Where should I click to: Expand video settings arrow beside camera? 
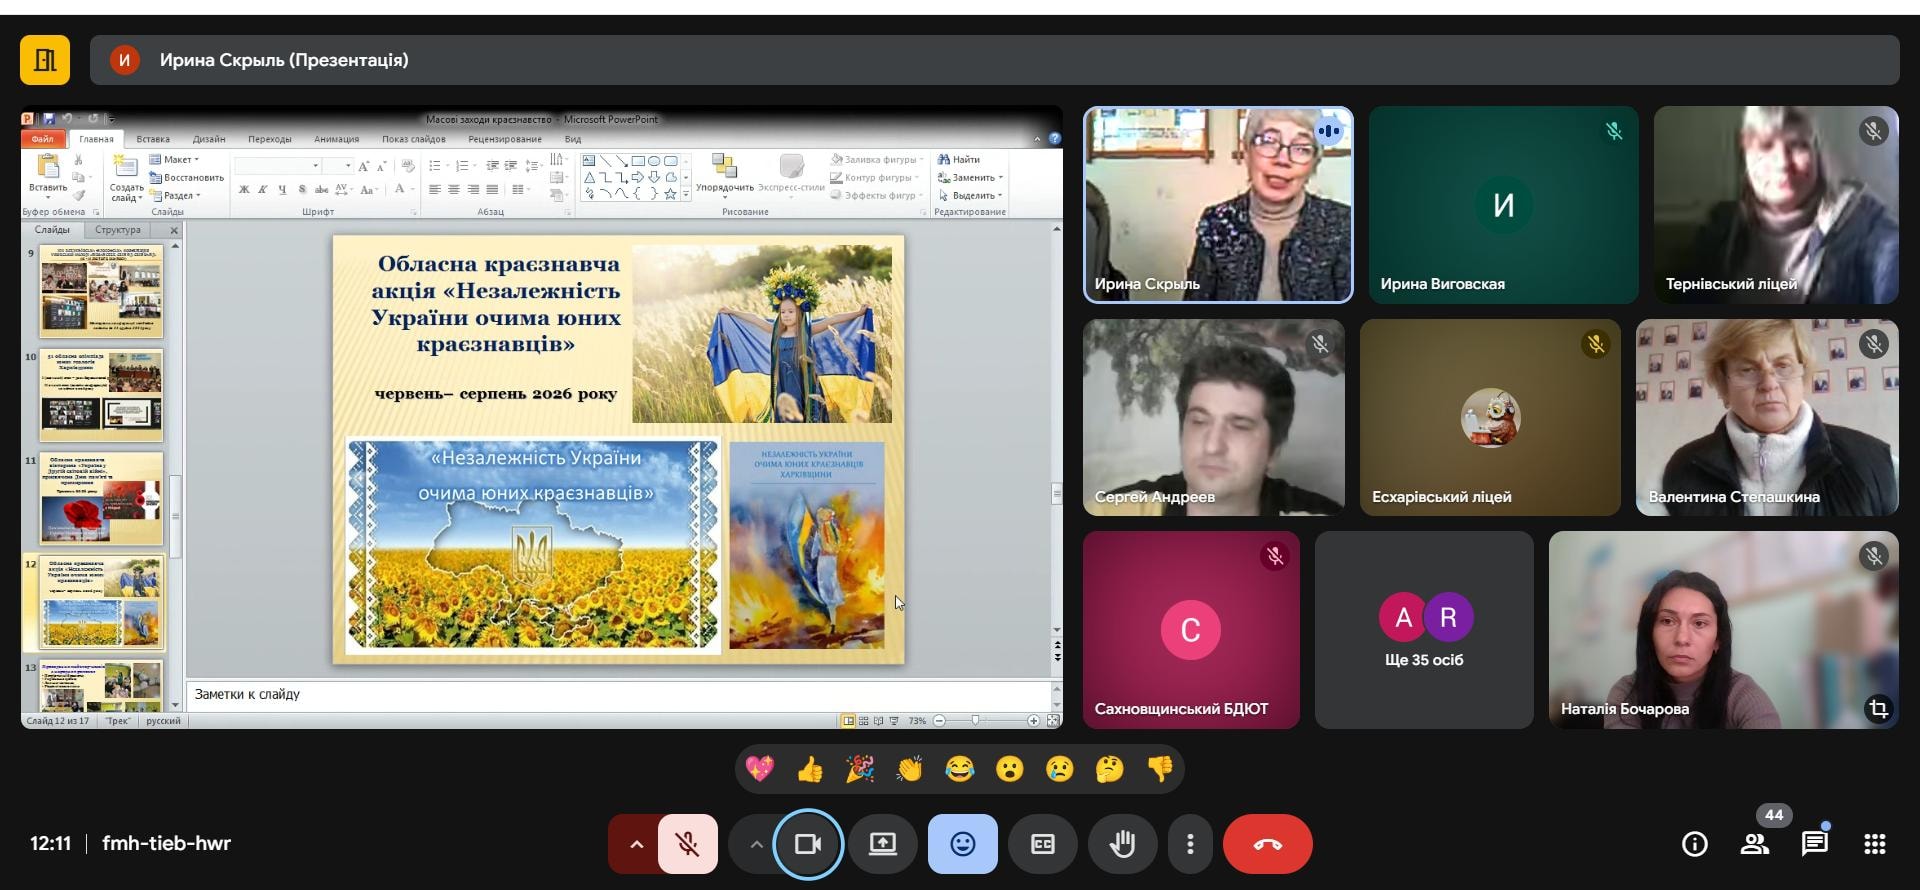(x=756, y=844)
